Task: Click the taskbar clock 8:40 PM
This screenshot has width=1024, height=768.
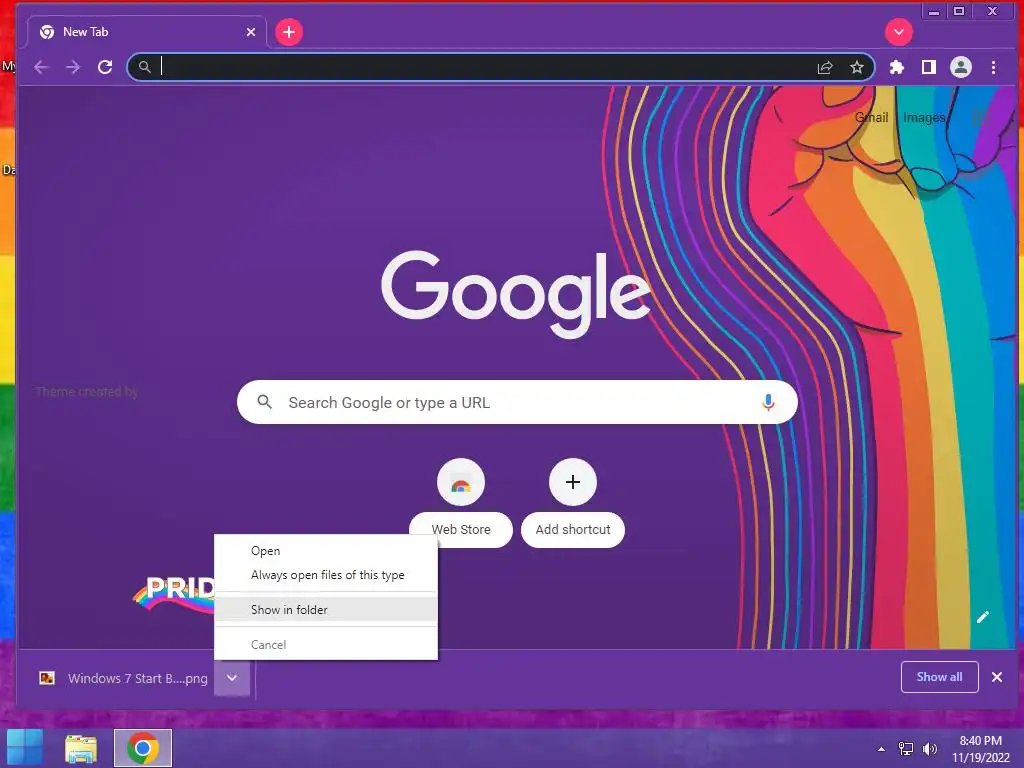Action: click(x=980, y=749)
